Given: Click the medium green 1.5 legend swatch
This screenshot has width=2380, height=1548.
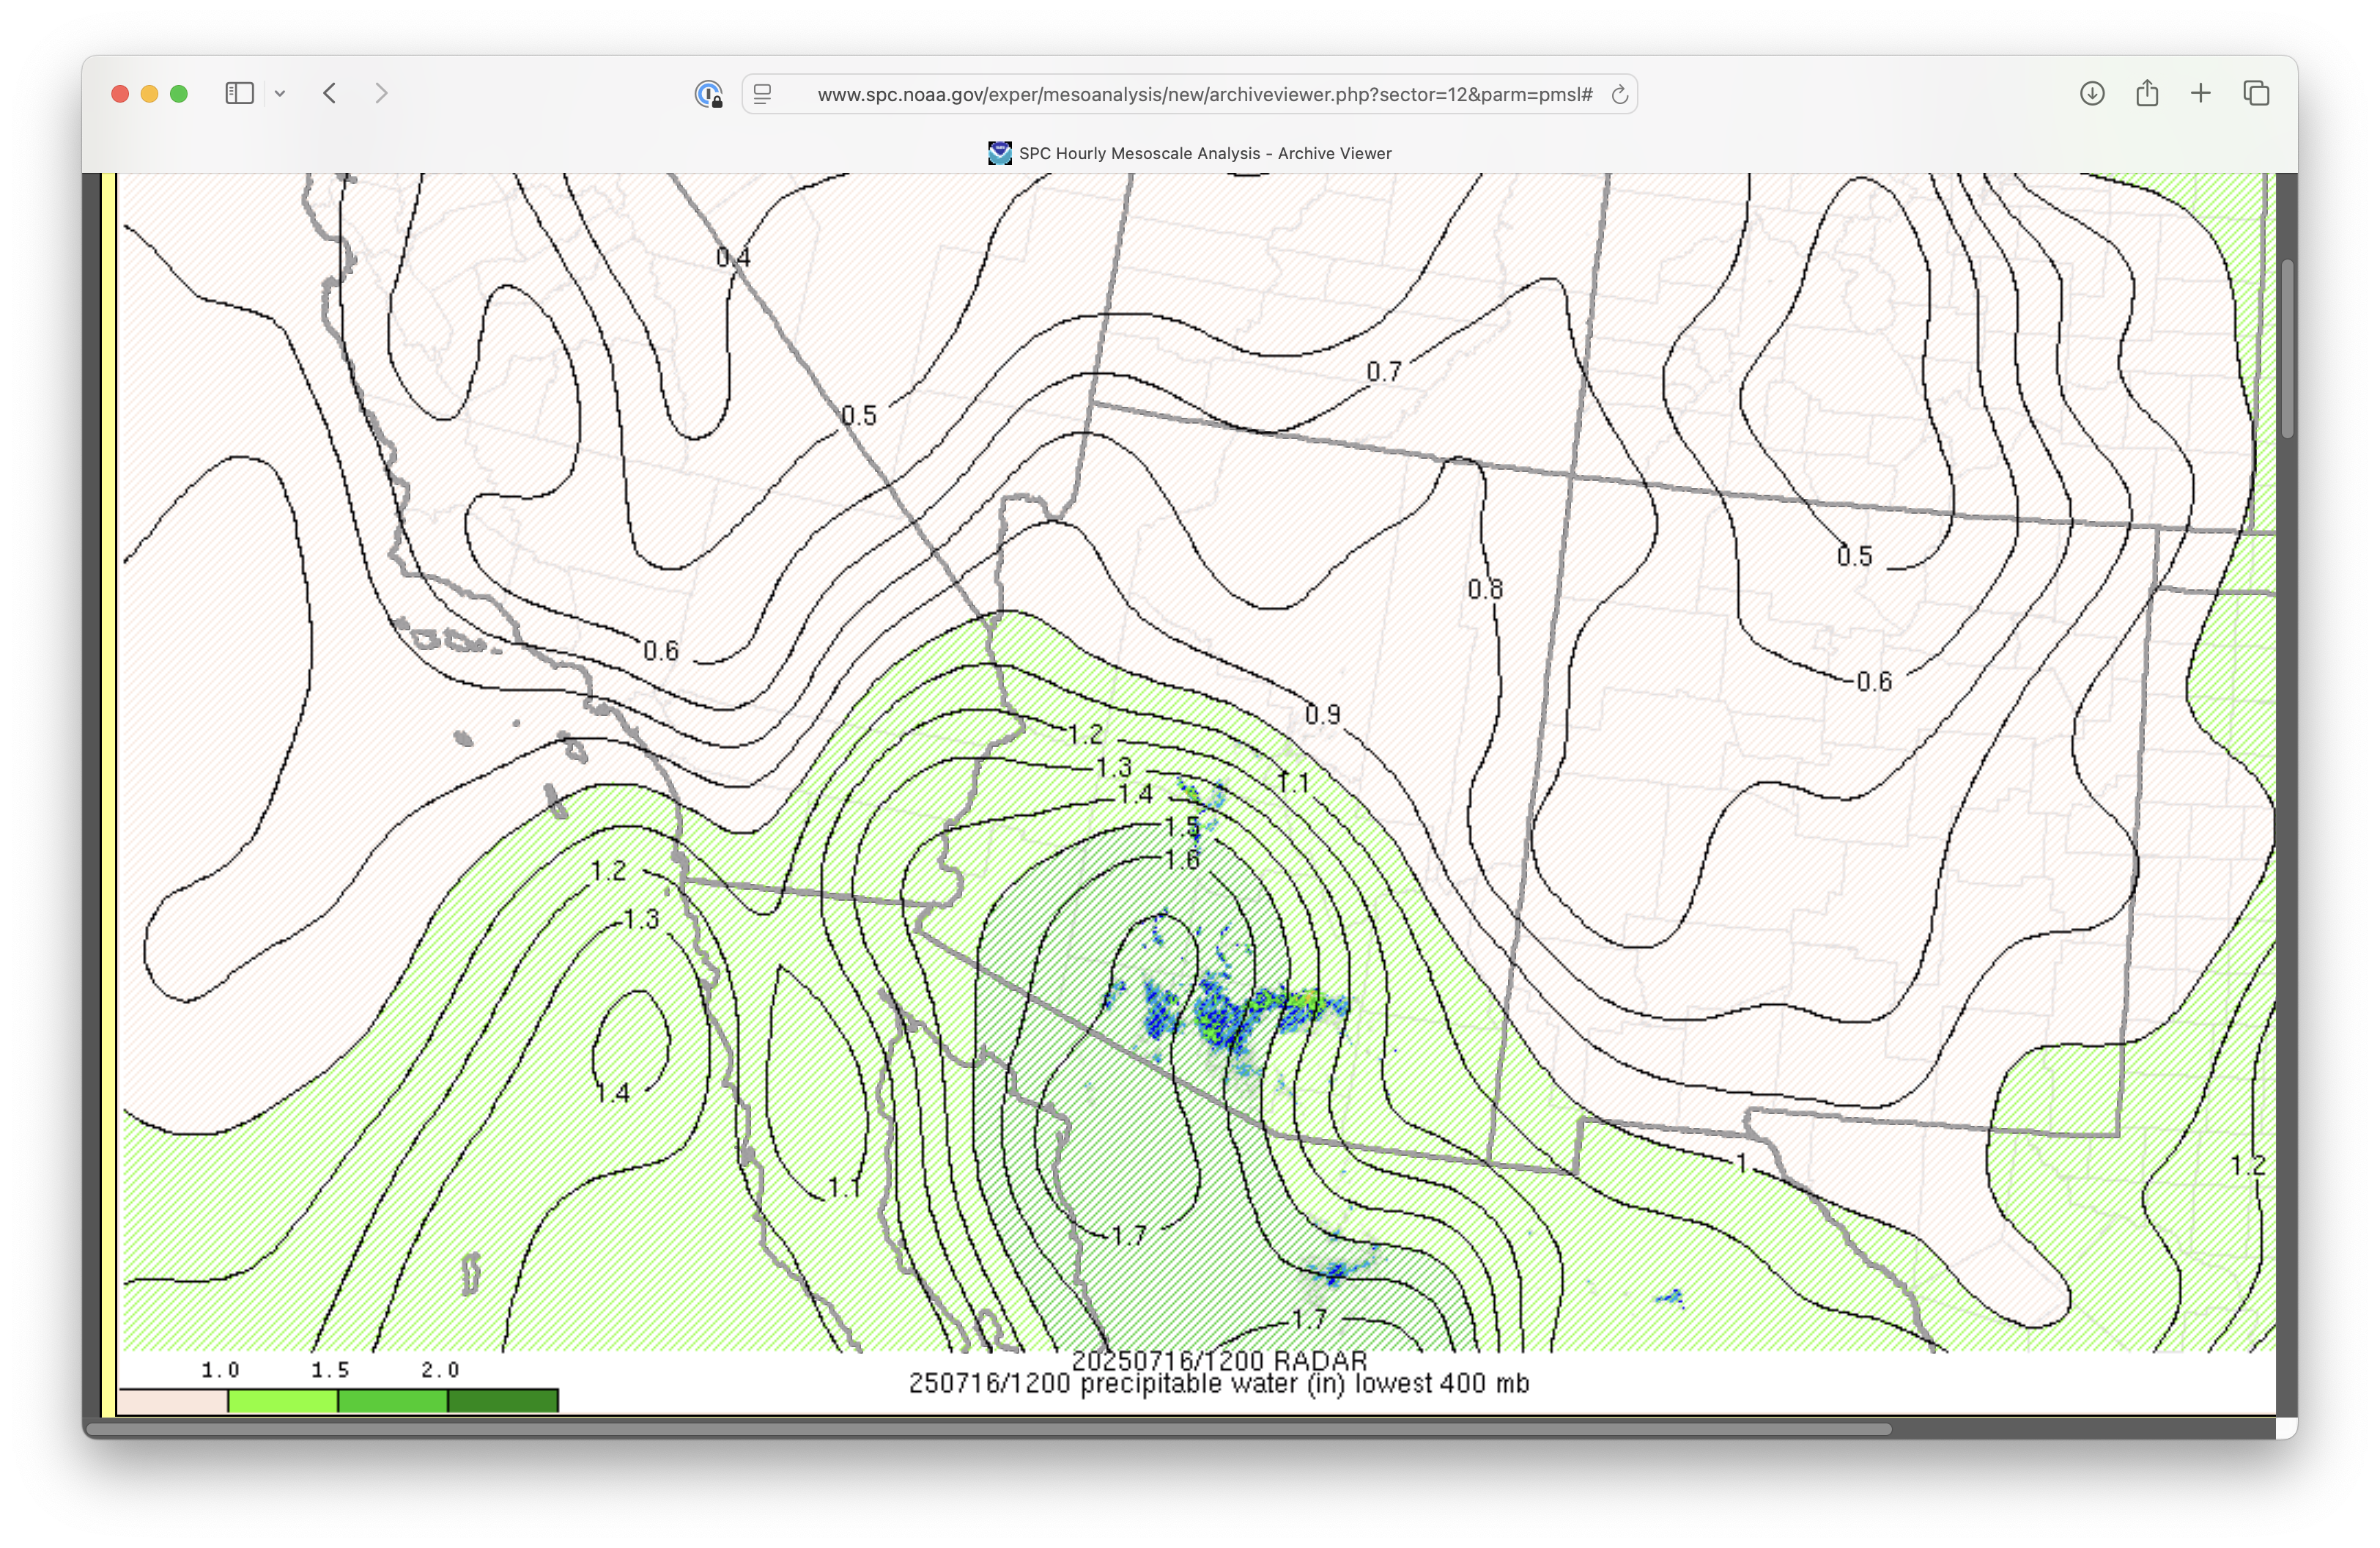Looking at the screenshot, I should (x=392, y=1400).
